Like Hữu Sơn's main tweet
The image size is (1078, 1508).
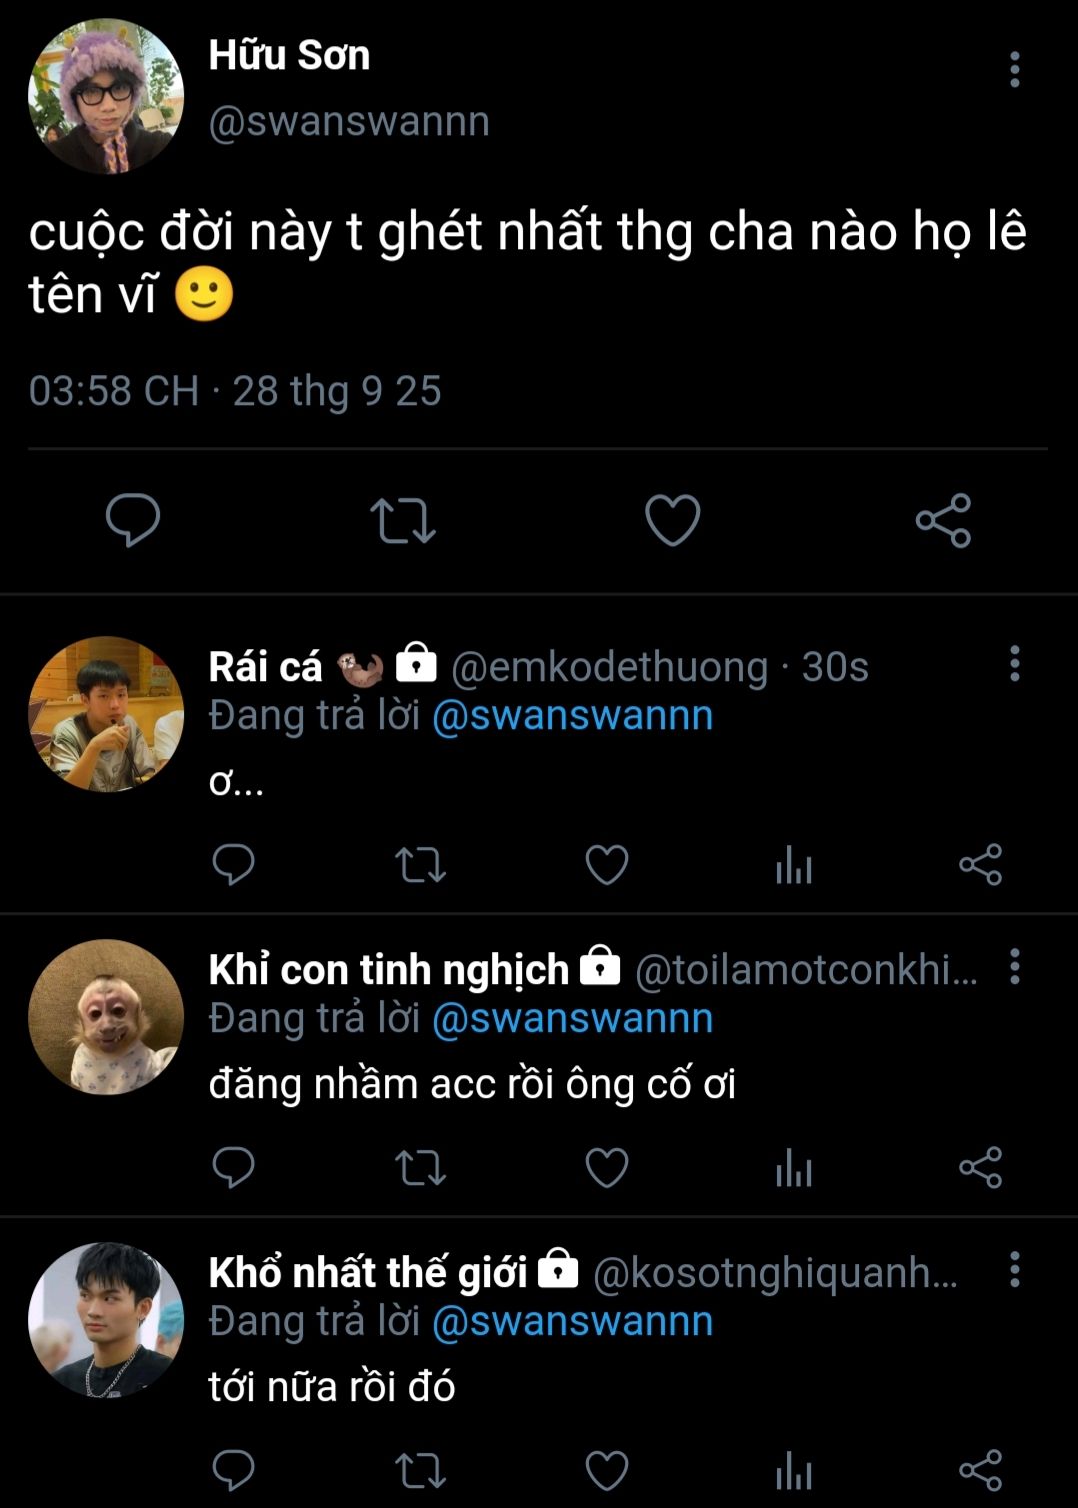672,520
